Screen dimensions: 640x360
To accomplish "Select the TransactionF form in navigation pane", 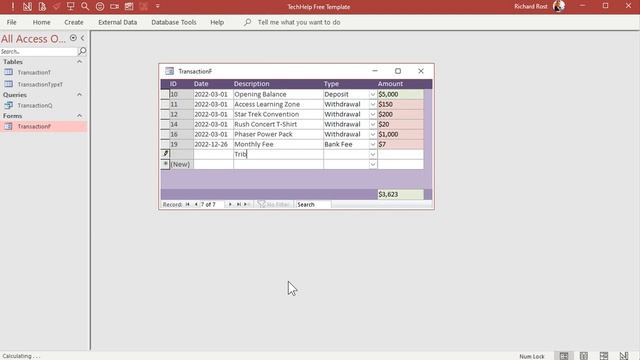I will (43, 127).
